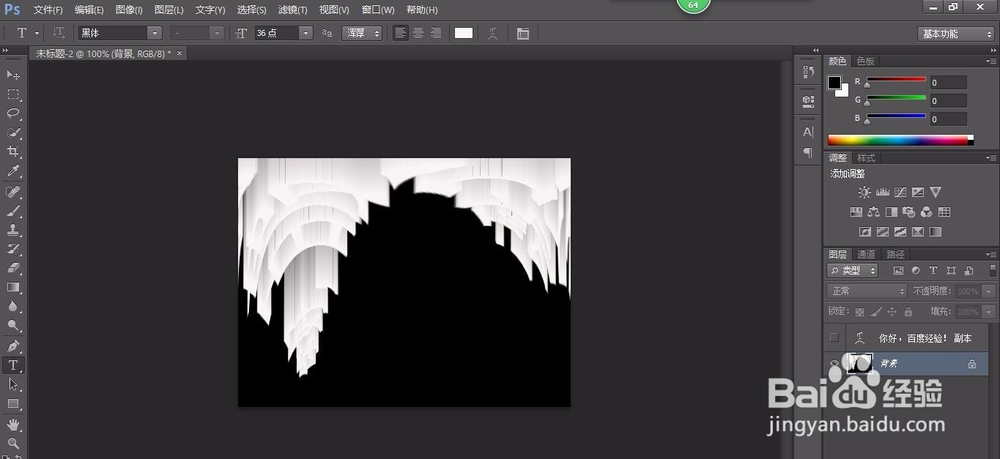The width and height of the screenshot is (1000, 459).
Task: Open the Character panel icon
Action: pos(808,132)
